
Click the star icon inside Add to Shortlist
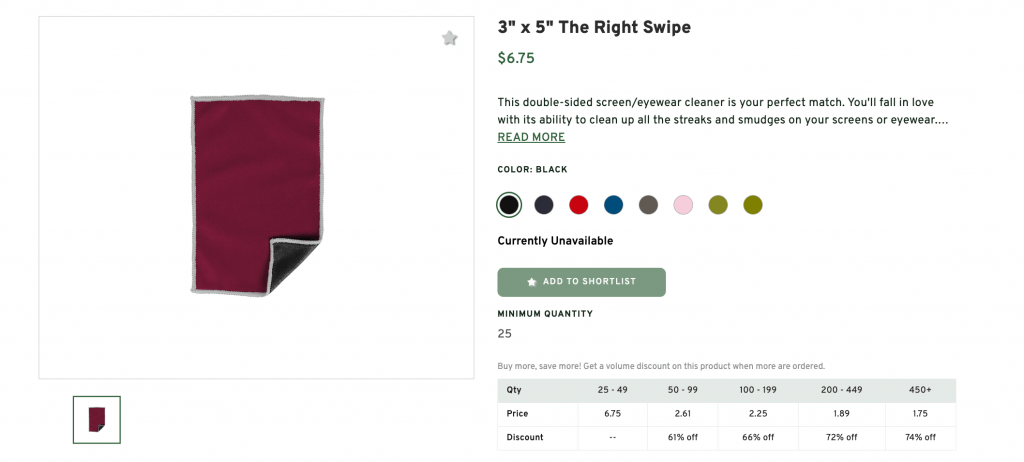coord(532,282)
